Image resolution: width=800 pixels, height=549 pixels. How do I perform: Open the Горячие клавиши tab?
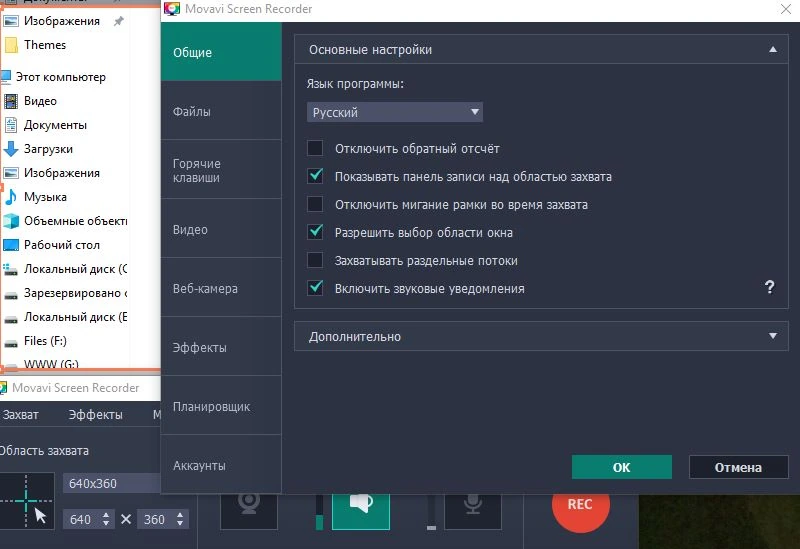point(221,170)
